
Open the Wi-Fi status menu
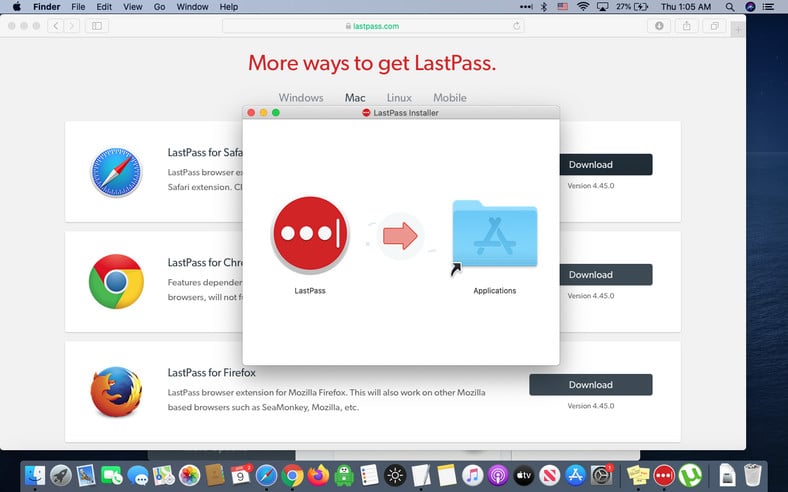(x=583, y=7)
